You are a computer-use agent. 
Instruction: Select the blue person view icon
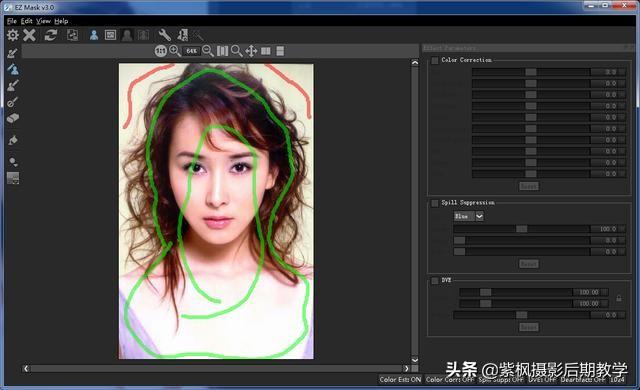coord(94,35)
